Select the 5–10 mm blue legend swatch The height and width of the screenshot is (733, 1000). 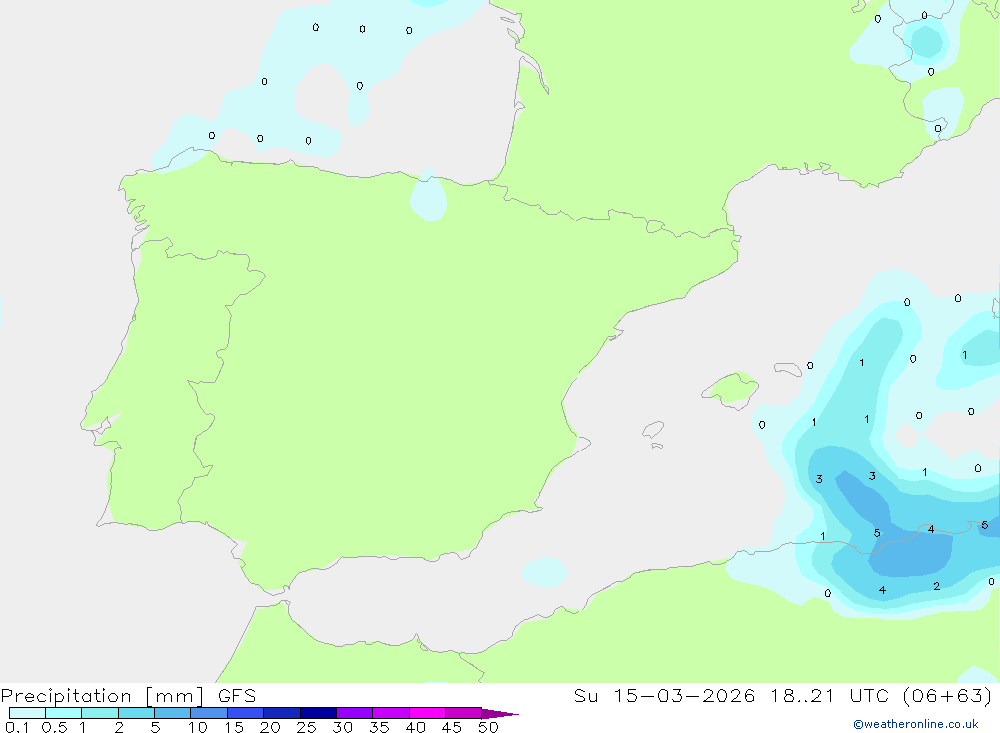172,713
